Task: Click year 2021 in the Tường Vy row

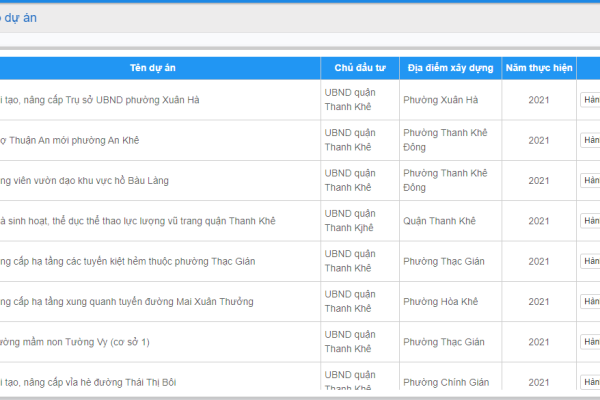Action: [539, 342]
